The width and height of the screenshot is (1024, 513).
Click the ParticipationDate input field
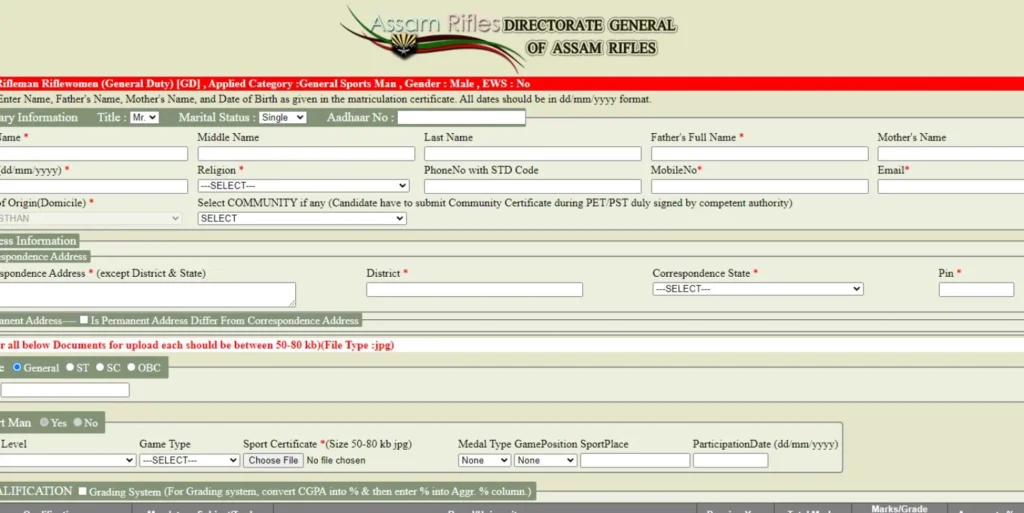(x=730, y=460)
